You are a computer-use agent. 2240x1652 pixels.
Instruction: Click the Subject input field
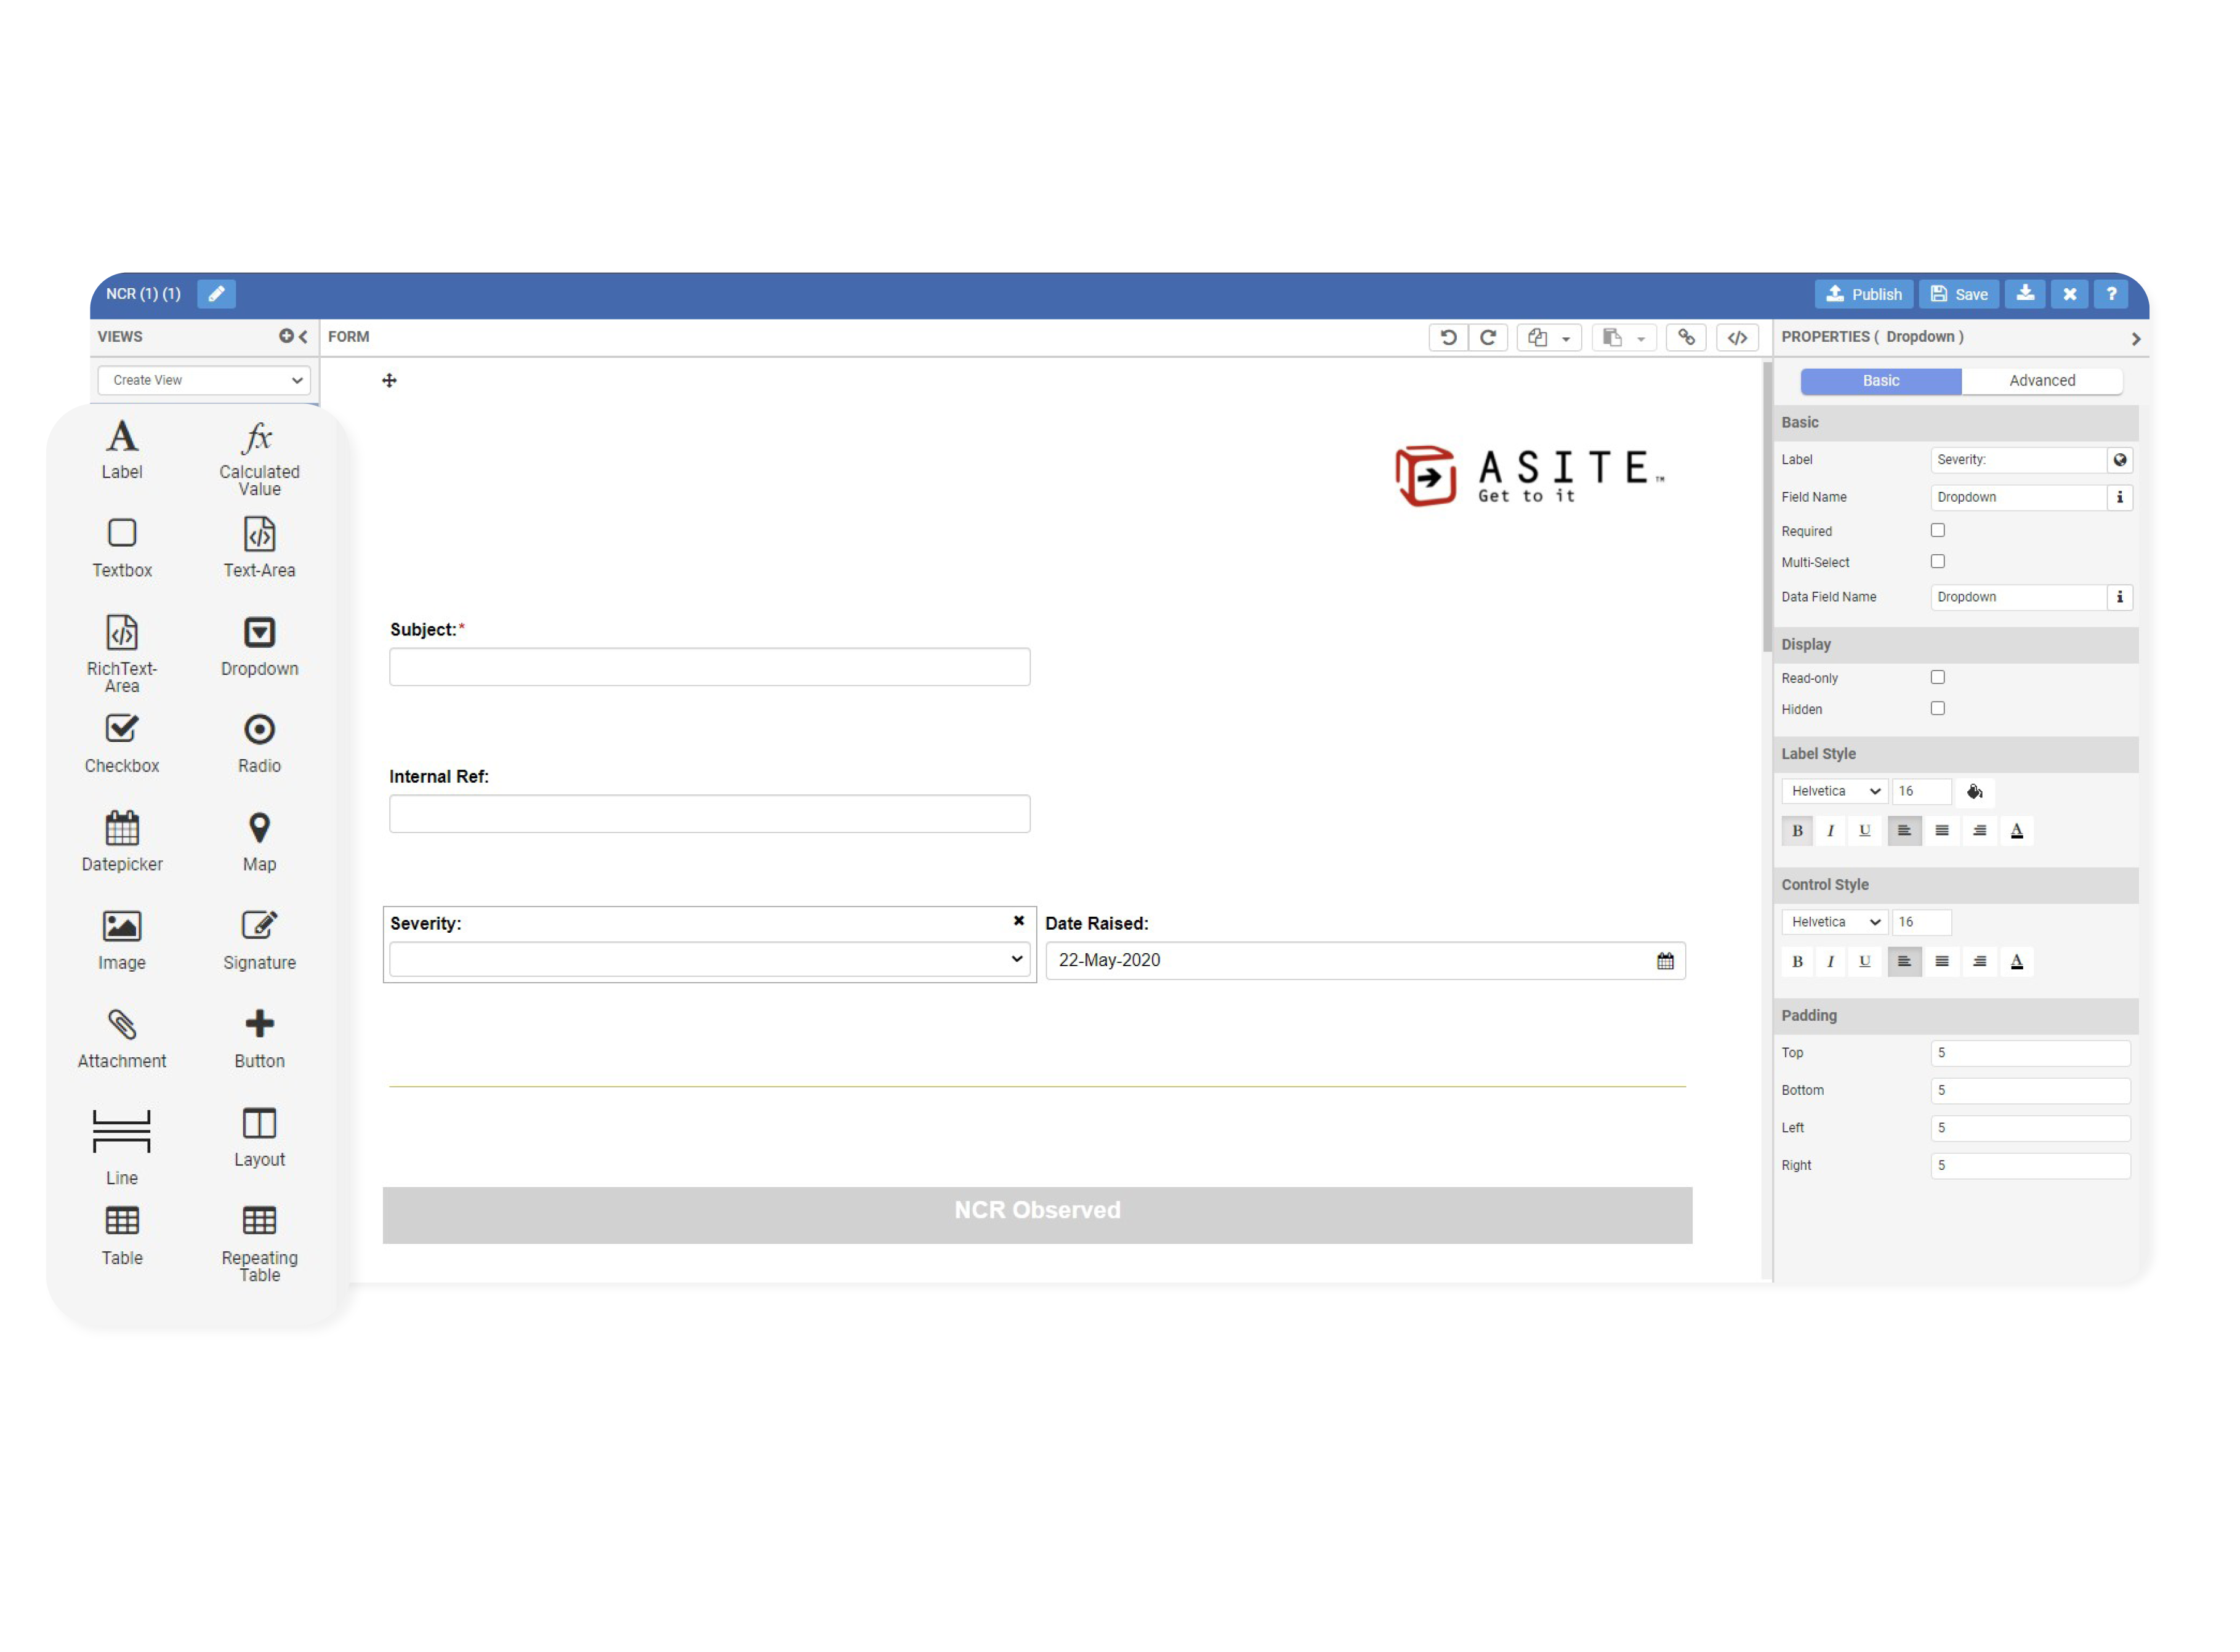[x=710, y=668]
